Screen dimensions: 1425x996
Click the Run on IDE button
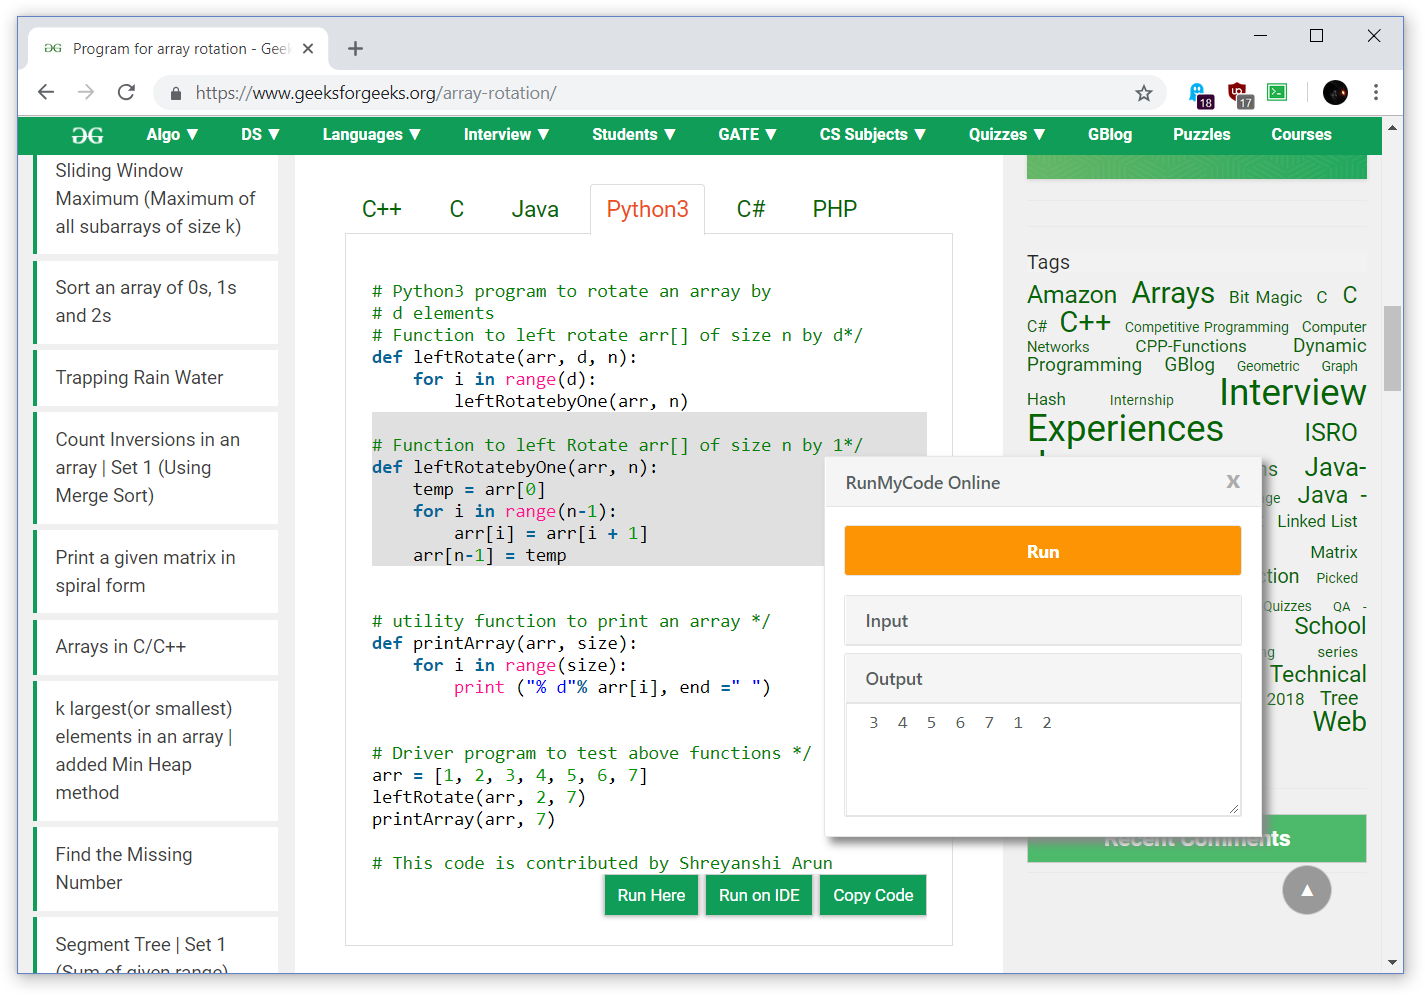759,895
